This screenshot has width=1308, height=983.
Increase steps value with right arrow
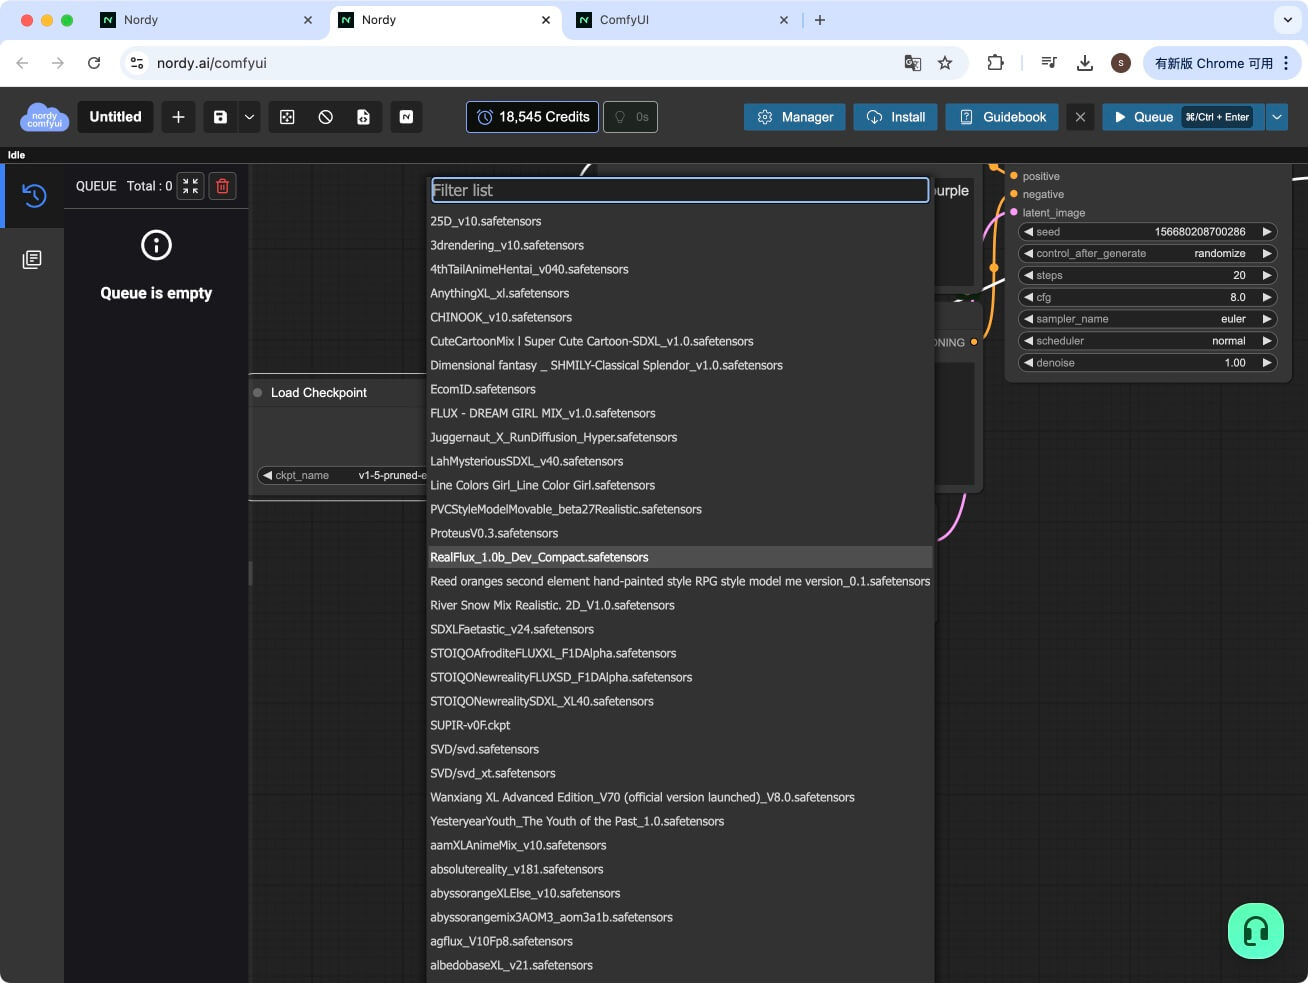coord(1267,275)
